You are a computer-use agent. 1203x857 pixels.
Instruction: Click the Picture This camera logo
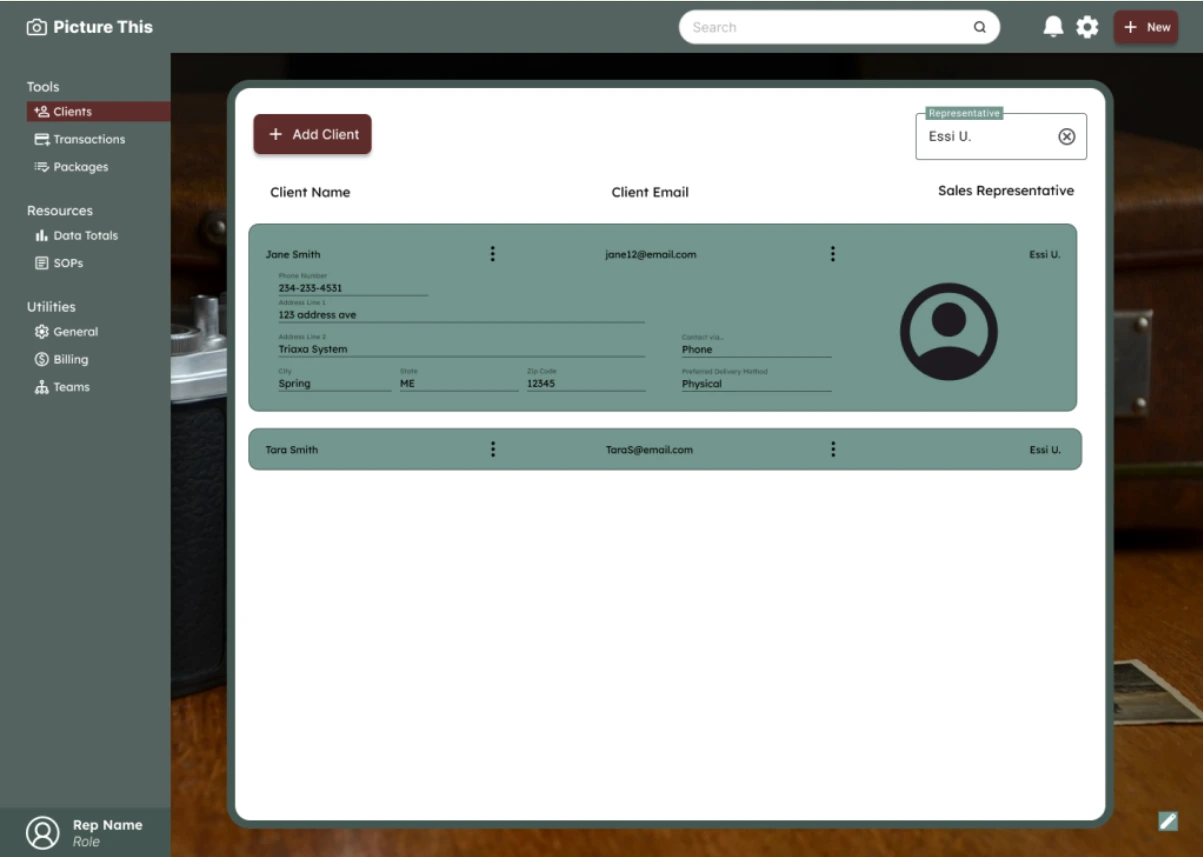(x=37, y=27)
